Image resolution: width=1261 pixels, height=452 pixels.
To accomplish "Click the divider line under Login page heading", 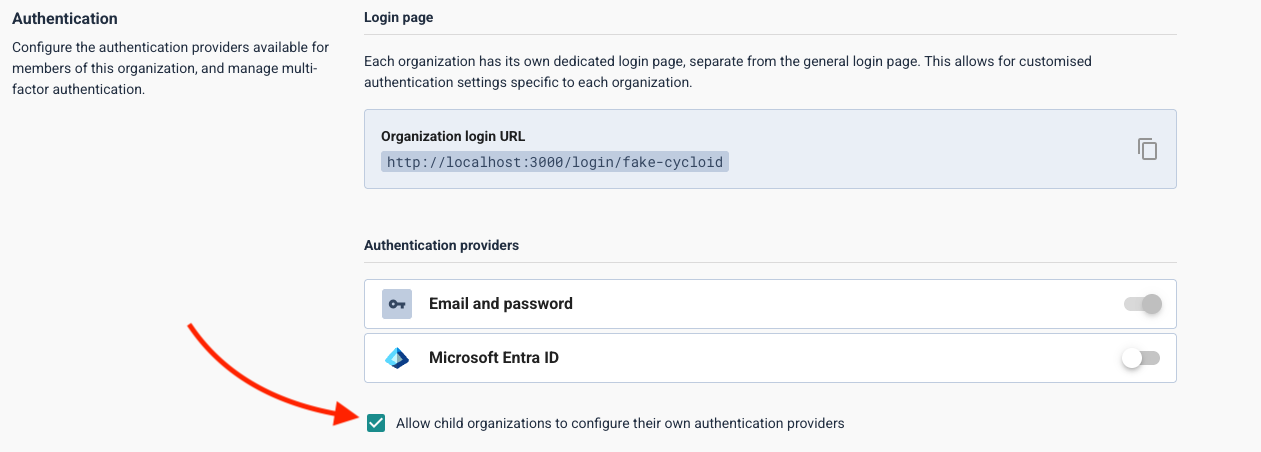I will click(770, 35).
